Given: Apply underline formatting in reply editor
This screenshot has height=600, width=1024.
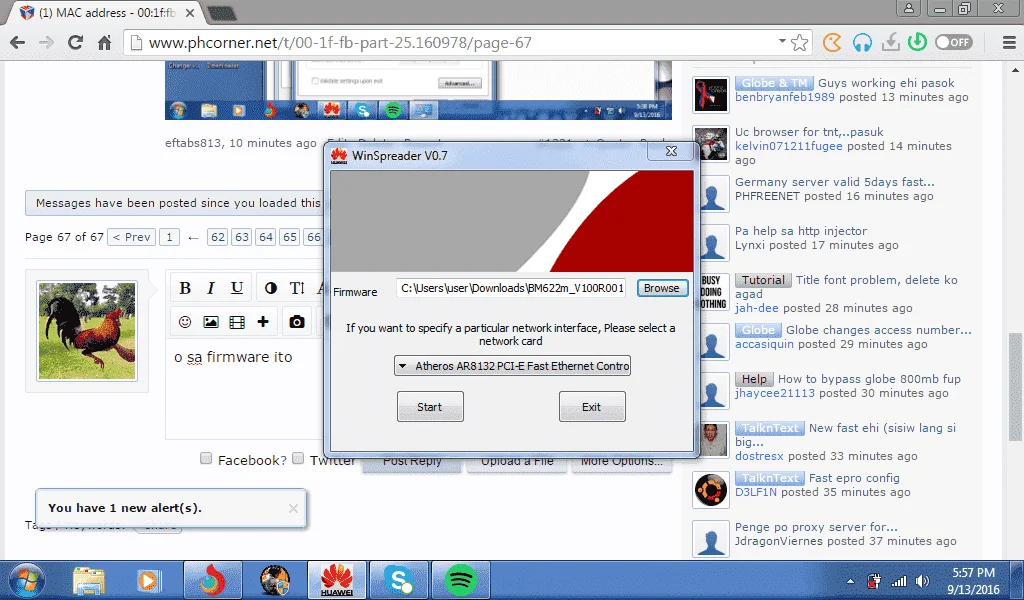Looking at the screenshot, I should coord(237,288).
